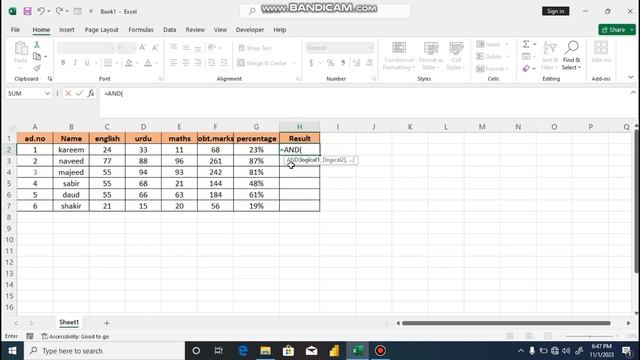640x360 pixels.
Task: Expand the formula bar chevron
Action: [x=633, y=93]
